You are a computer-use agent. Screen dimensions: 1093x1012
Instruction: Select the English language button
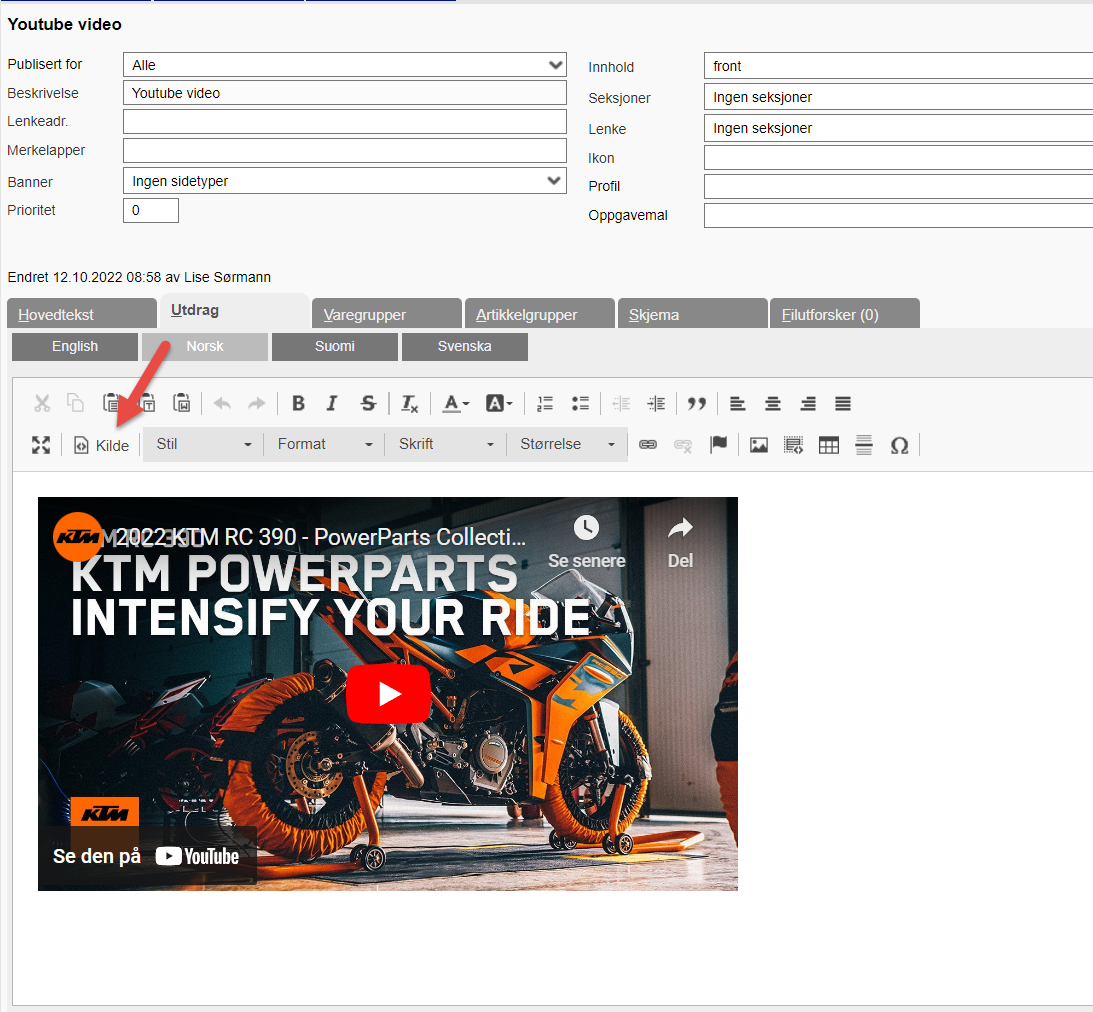coord(75,346)
